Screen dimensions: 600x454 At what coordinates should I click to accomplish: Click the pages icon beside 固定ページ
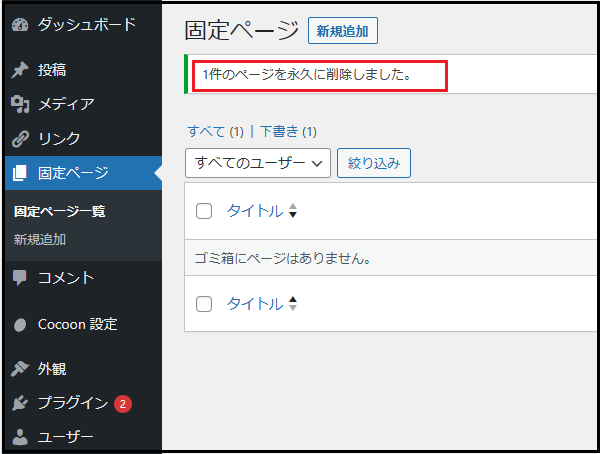point(20,173)
